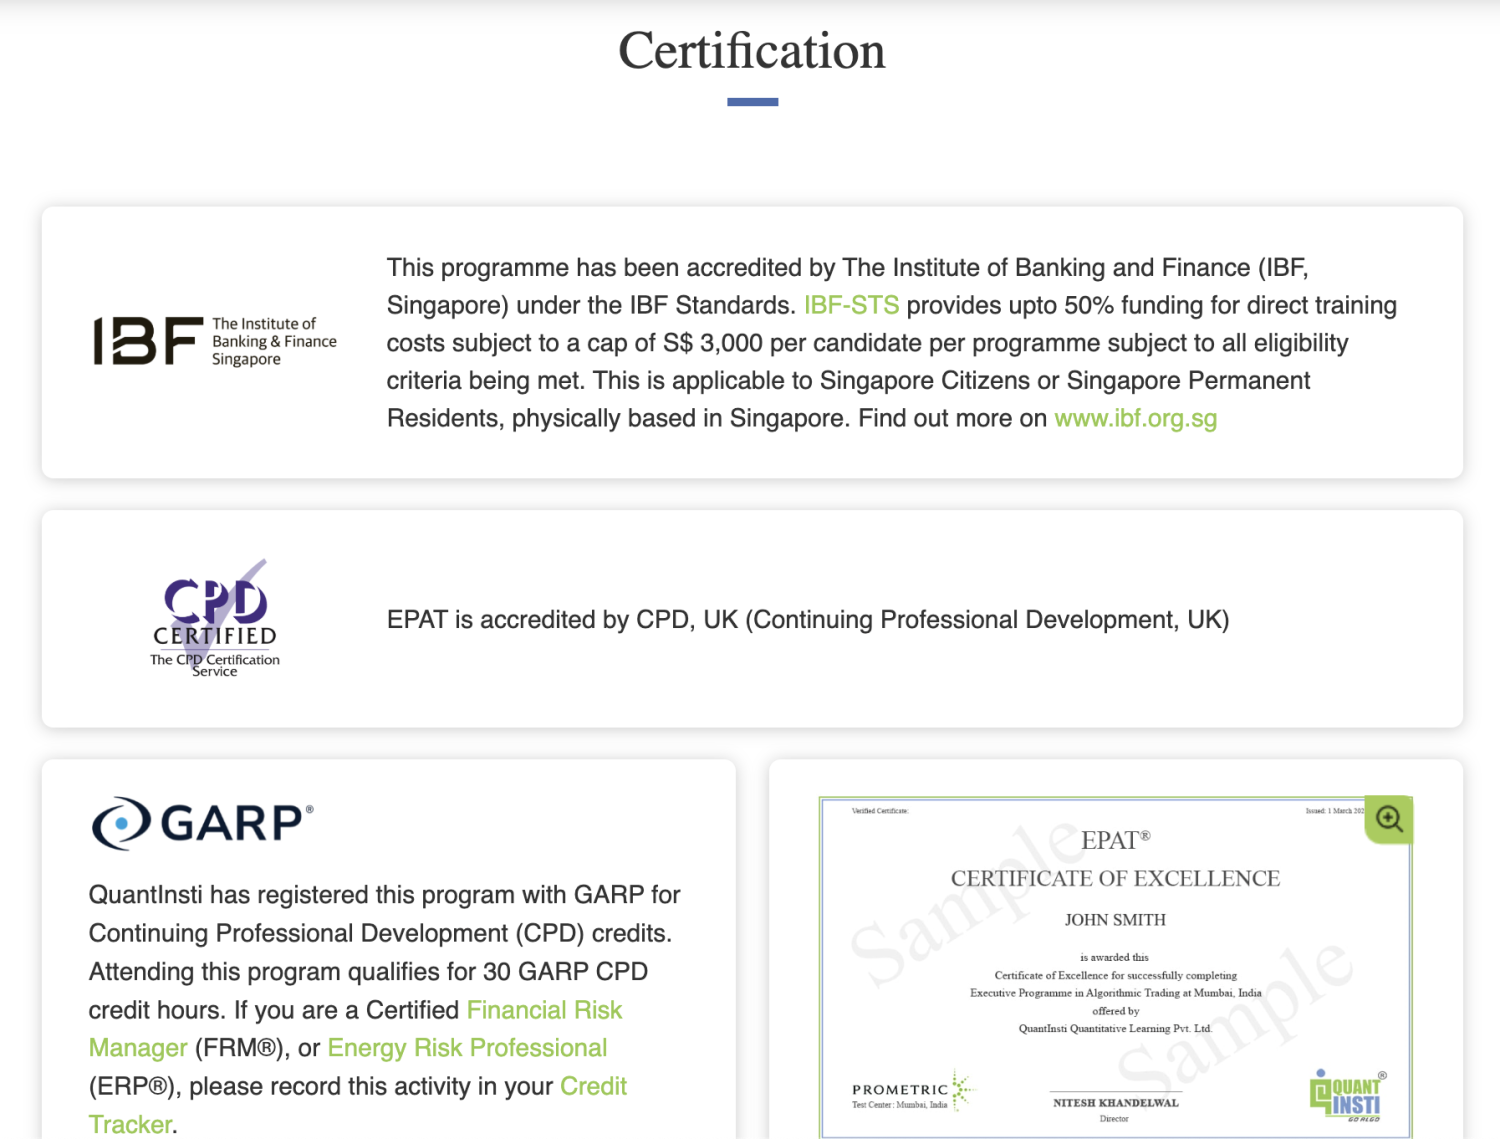Click the IBF Singapore logo
The height and width of the screenshot is (1139, 1500).
pyautogui.click(x=215, y=341)
